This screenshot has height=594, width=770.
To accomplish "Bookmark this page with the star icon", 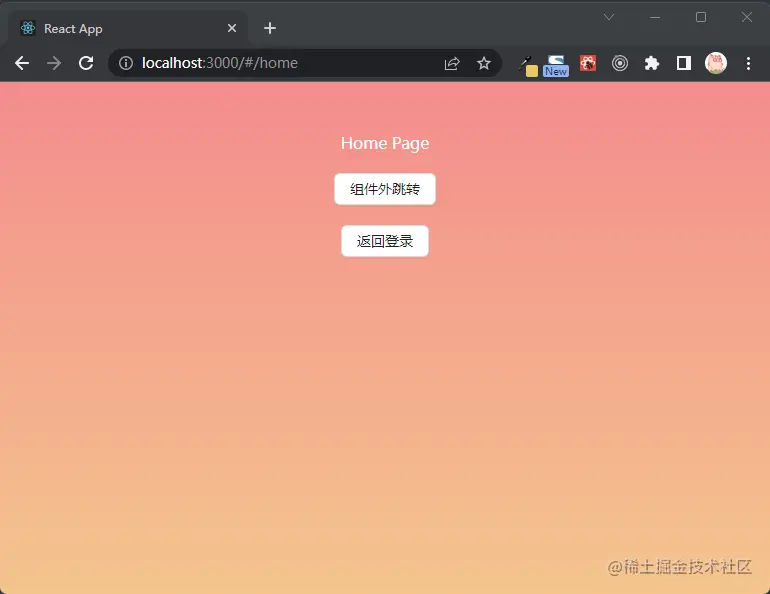I will tap(484, 63).
